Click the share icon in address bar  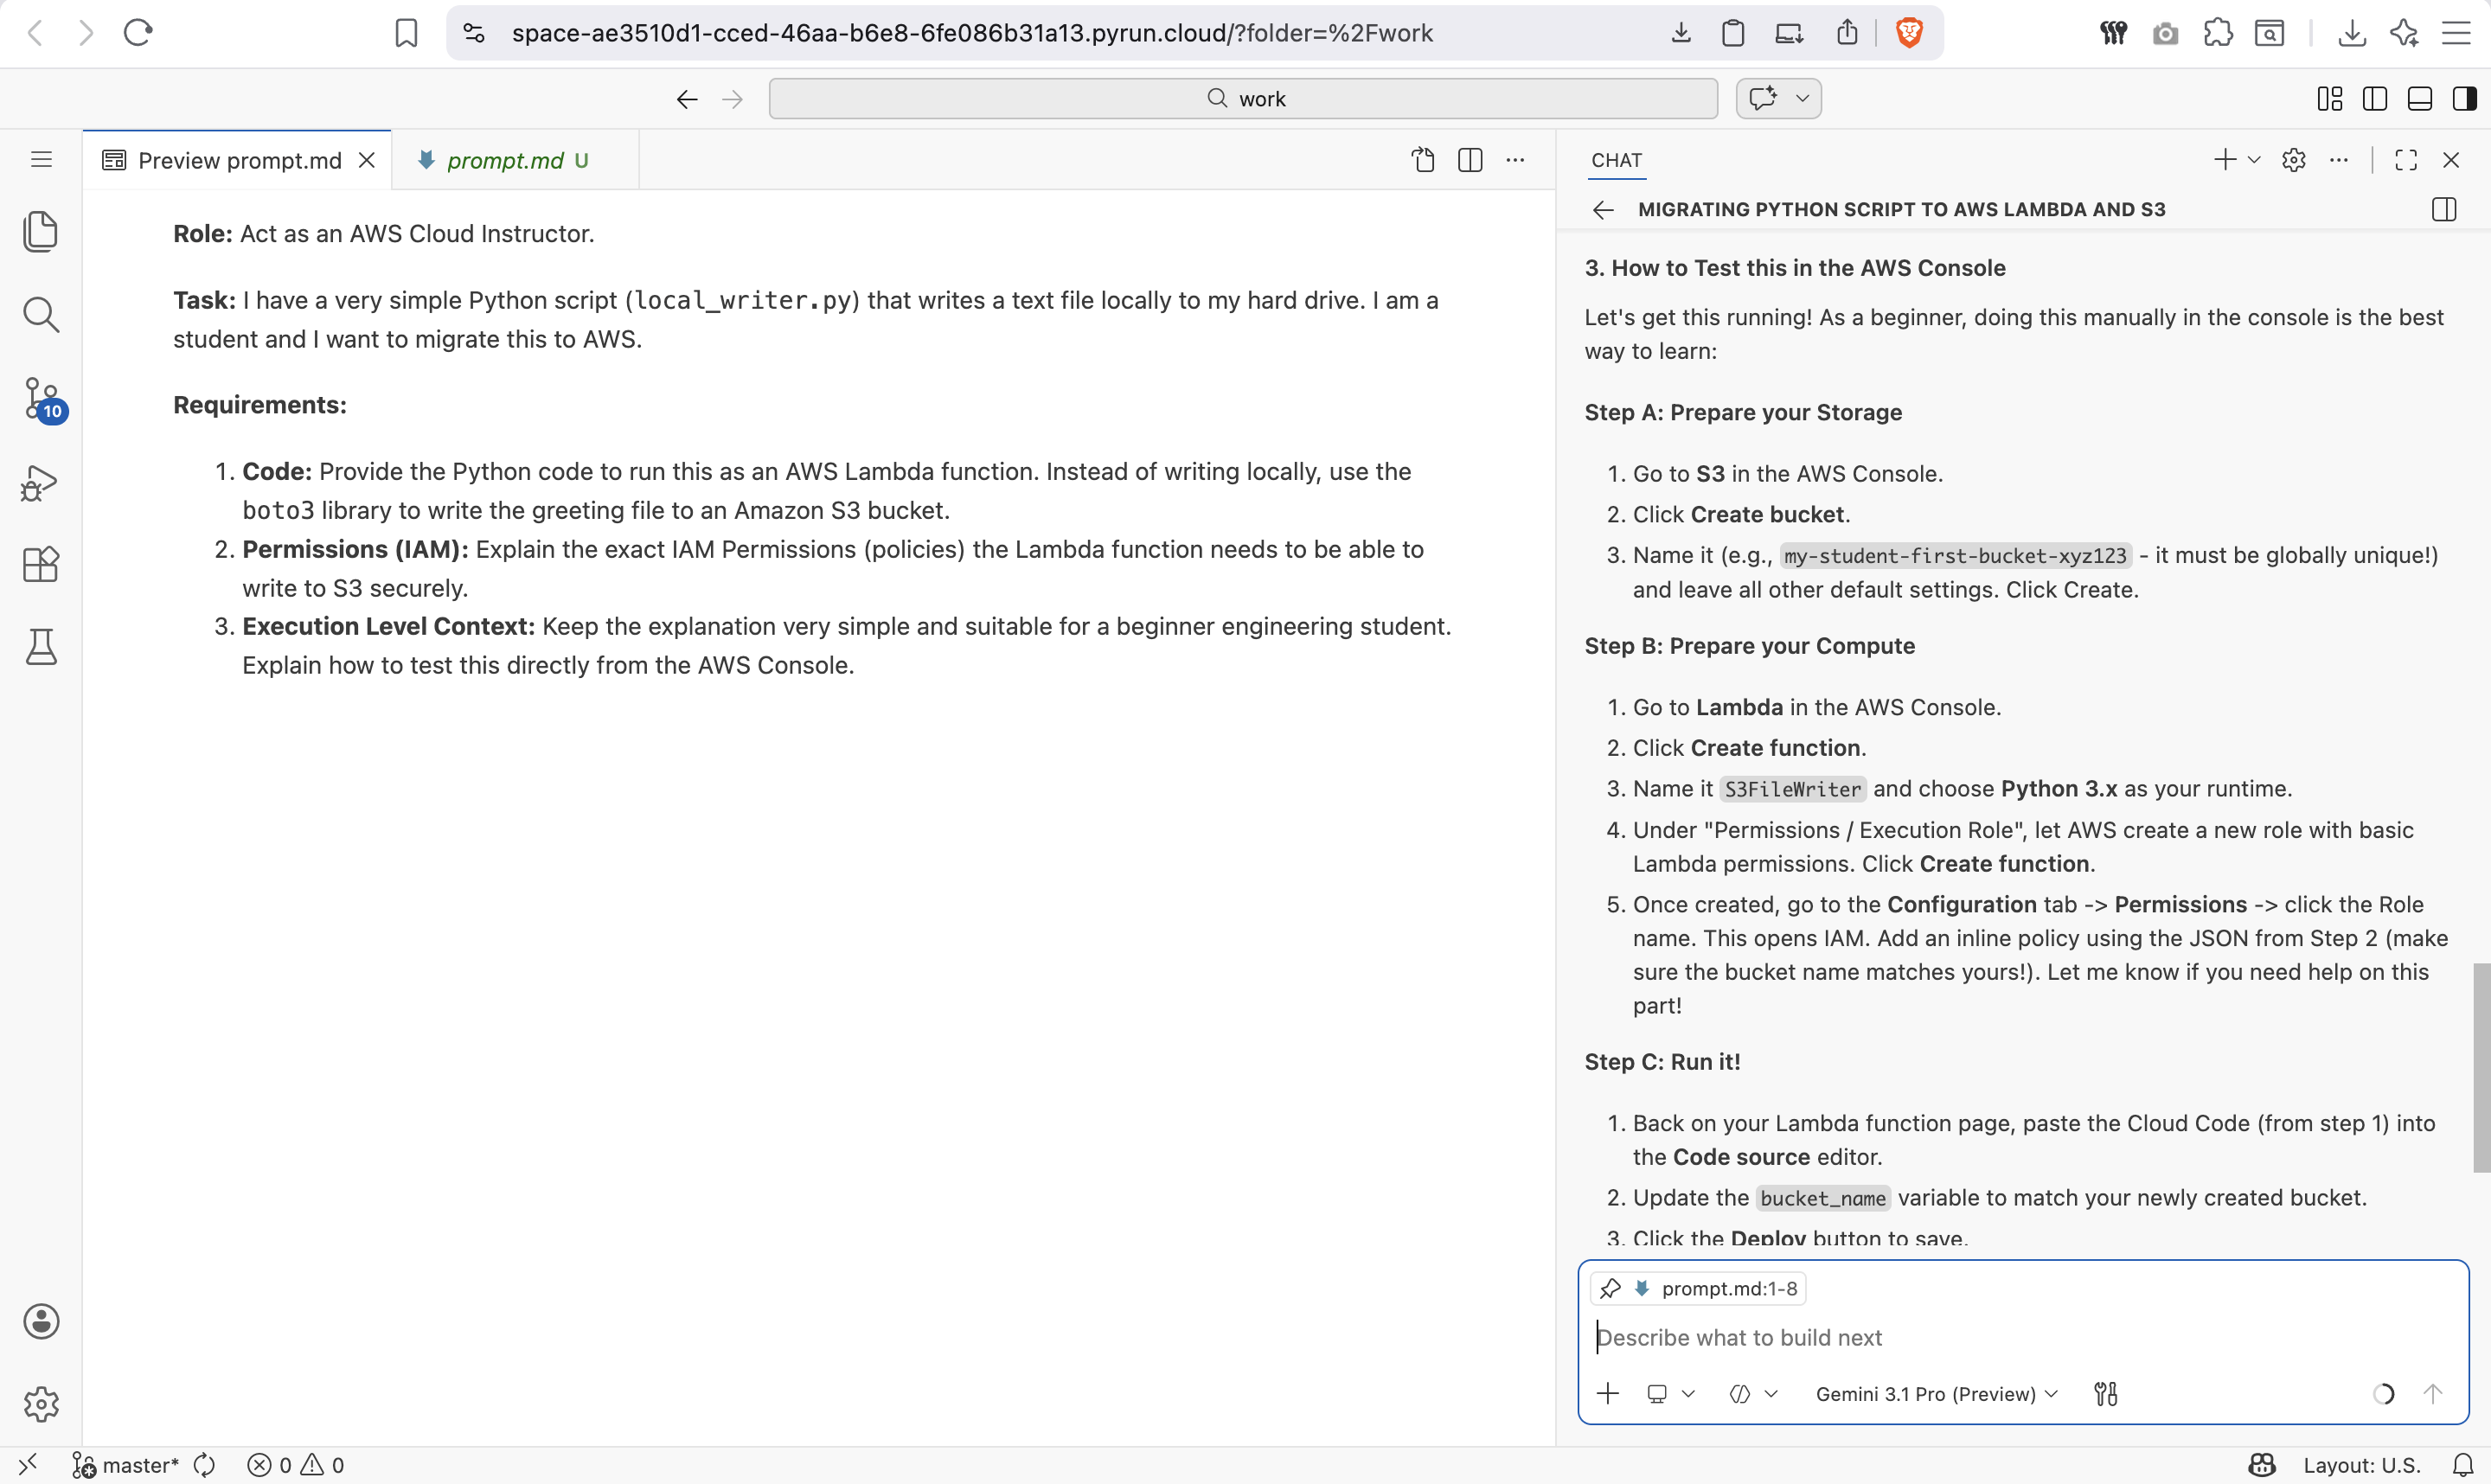pyautogui.click(x=1847, y=33)
